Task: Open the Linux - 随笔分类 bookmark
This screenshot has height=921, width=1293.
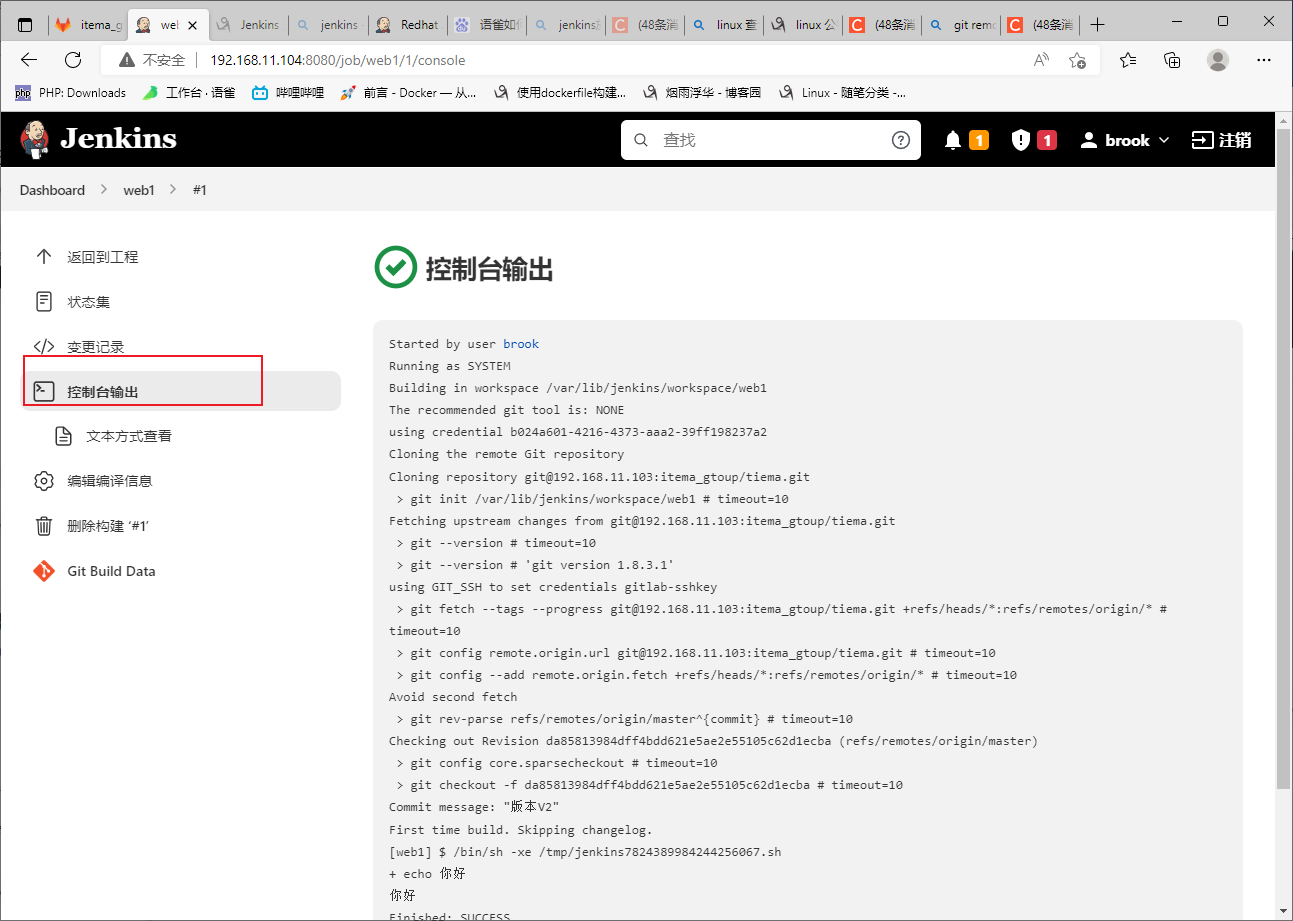Action: (842, 93)
